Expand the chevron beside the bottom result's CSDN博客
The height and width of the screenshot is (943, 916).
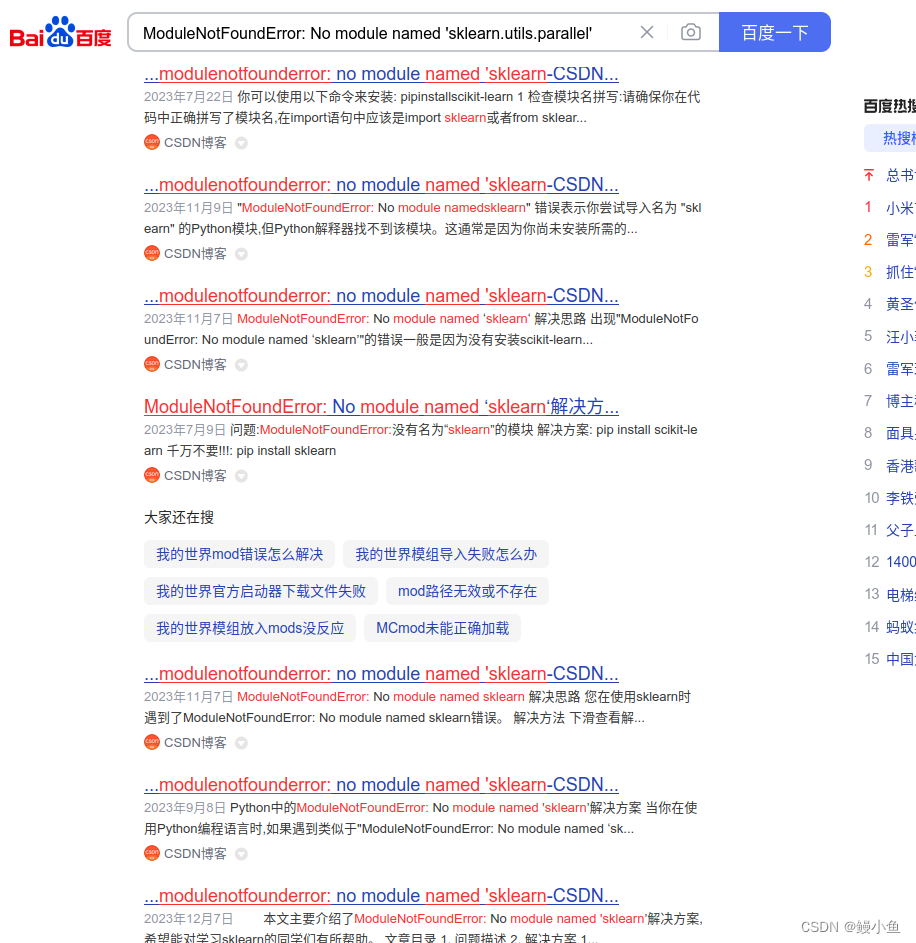(240, 853)
